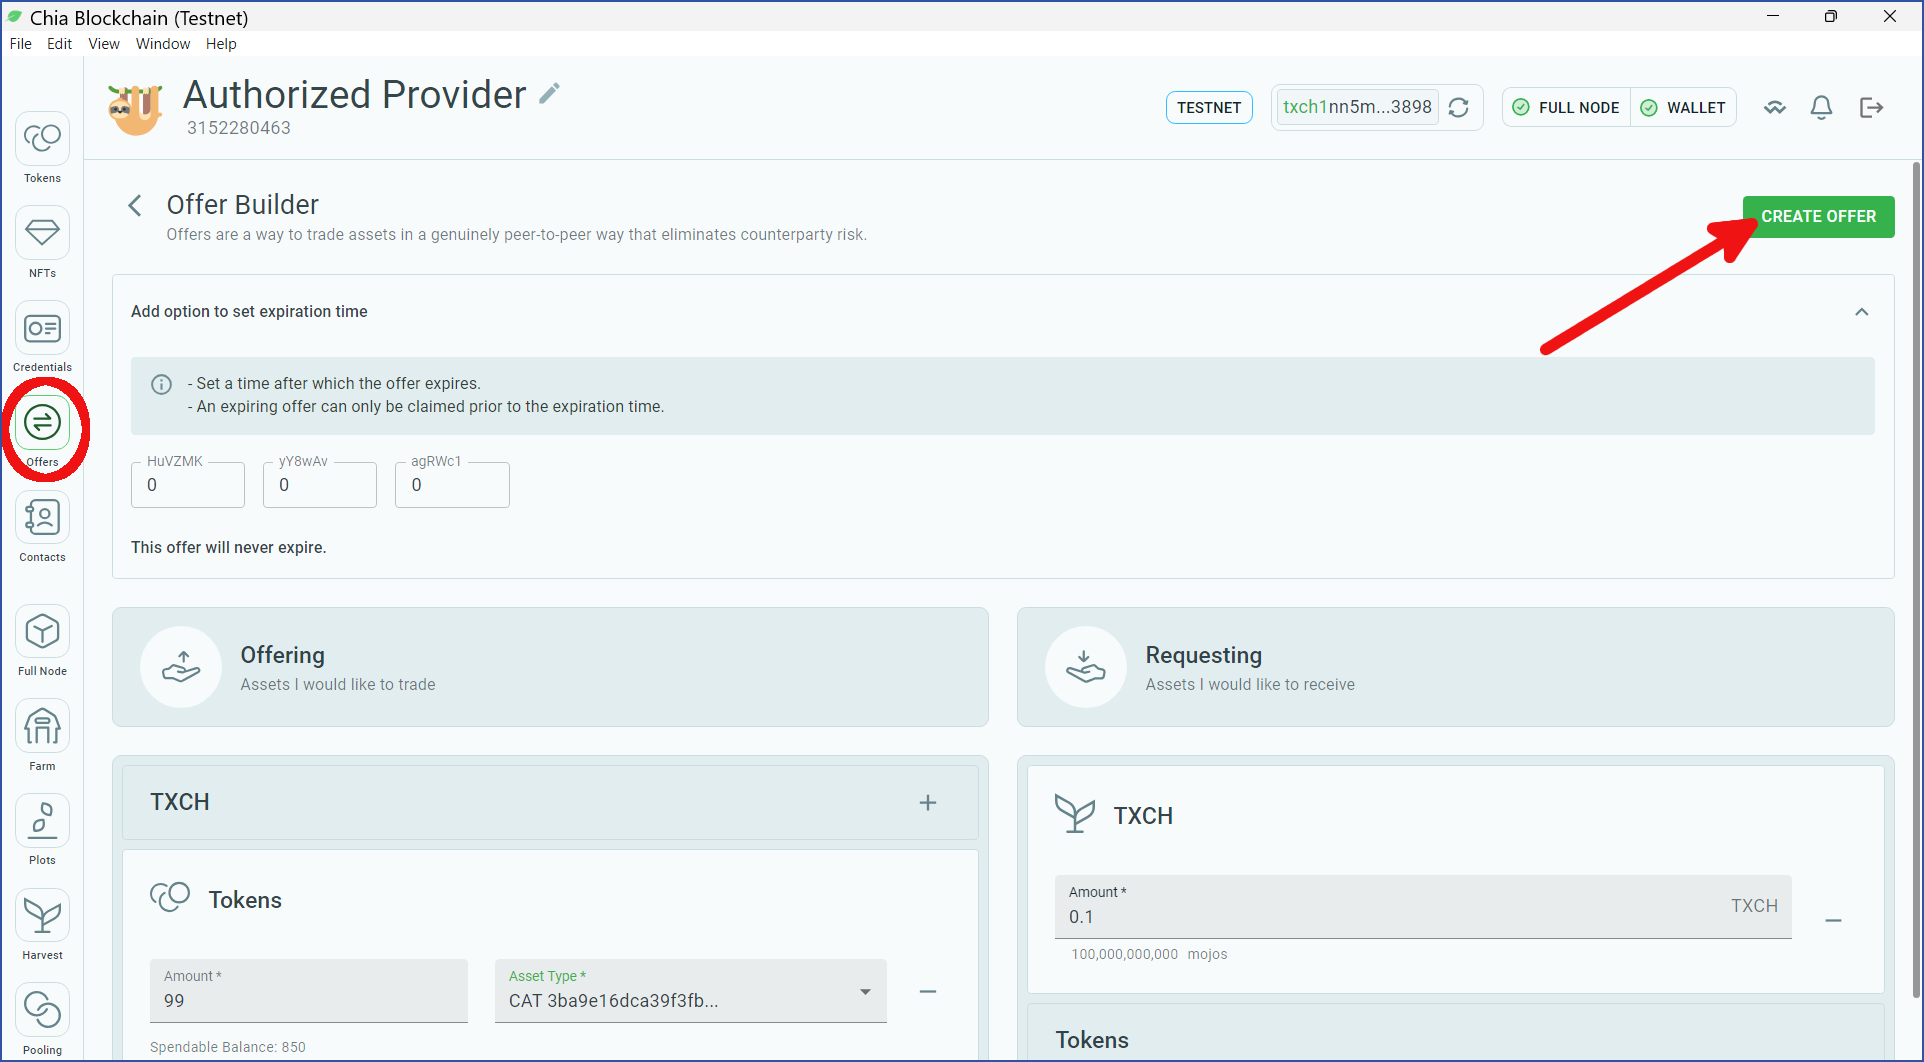Open the Farm sidebar icon
Viewport: 1924px width, 1062px height.
(42, 736)
